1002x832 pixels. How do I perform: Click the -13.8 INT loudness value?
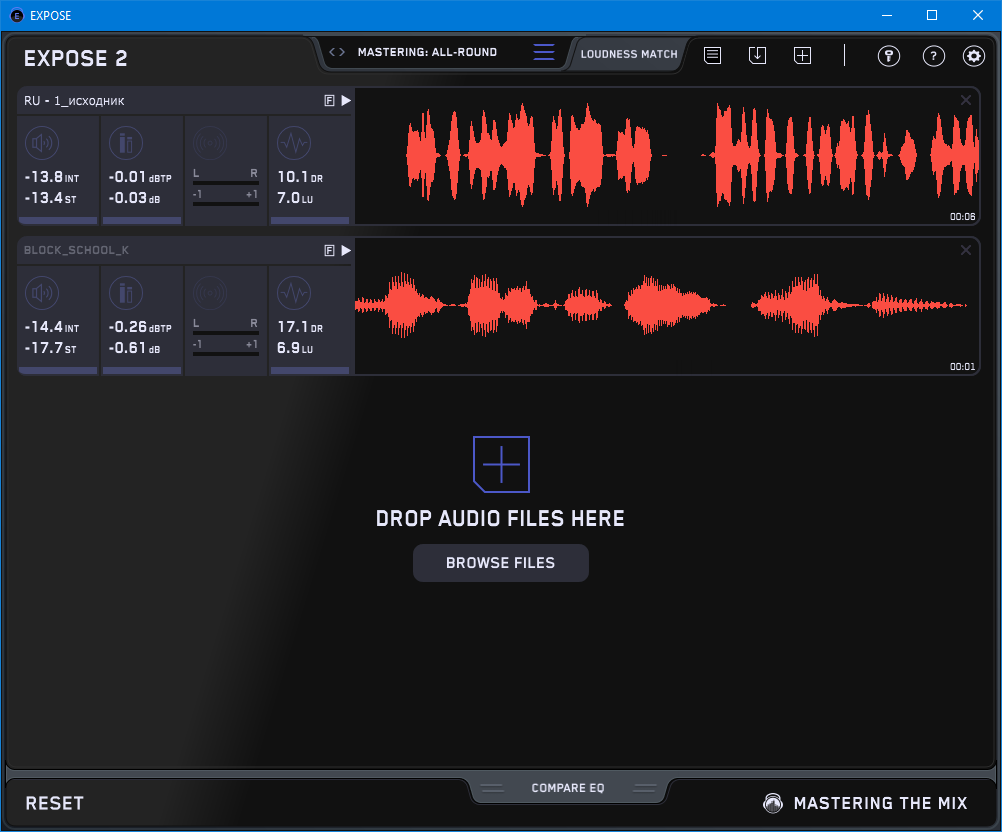(52, 177)
